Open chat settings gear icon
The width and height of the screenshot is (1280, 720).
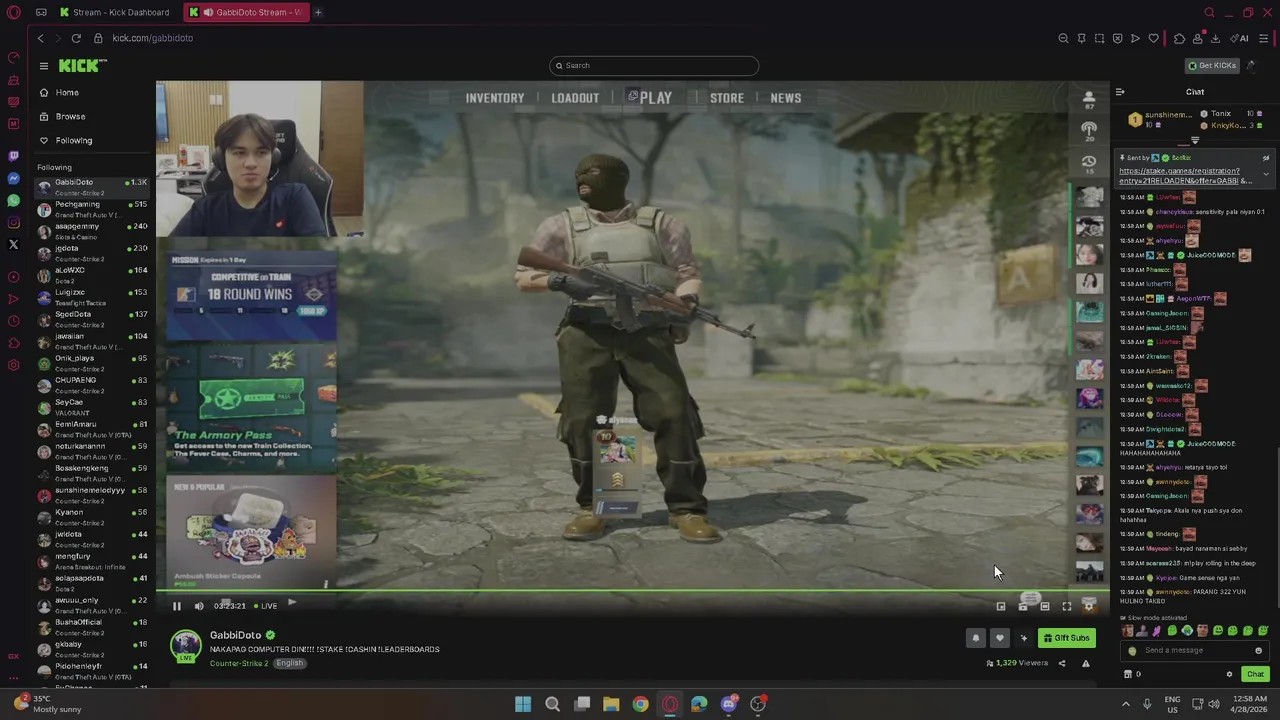point(1229,674)
